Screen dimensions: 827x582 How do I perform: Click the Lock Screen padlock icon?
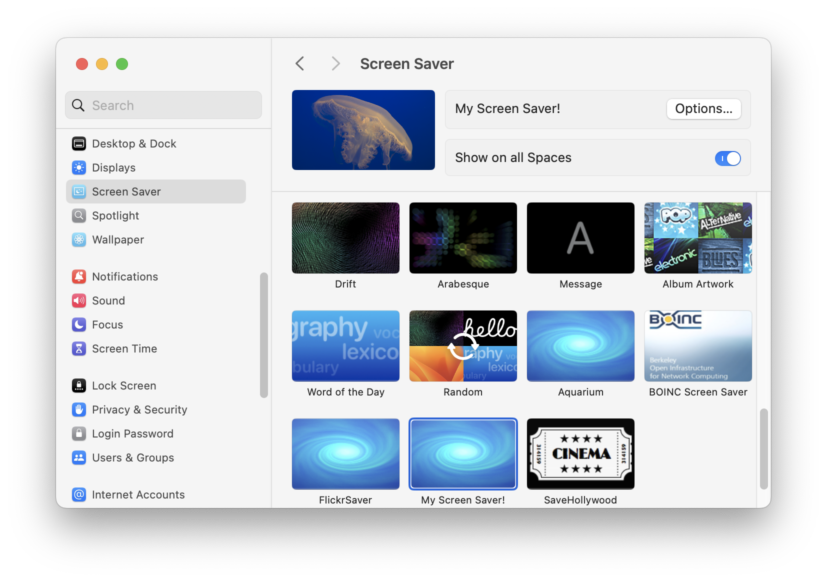(79, 385)
